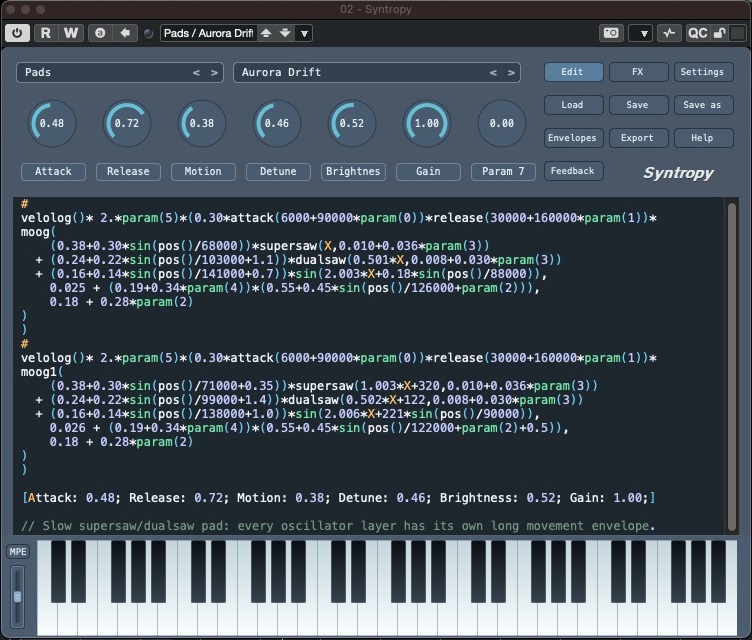Click the copy settings left-arrow button

coord(125,33)
